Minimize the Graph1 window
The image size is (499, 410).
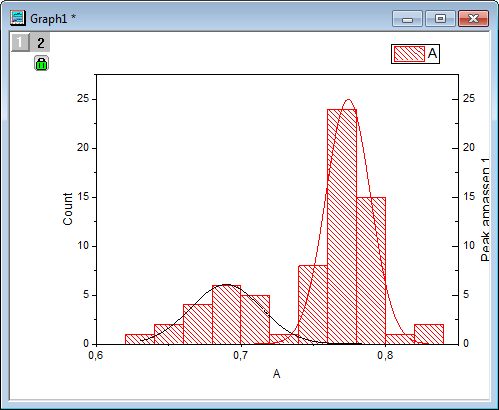(x=407, y=19)
